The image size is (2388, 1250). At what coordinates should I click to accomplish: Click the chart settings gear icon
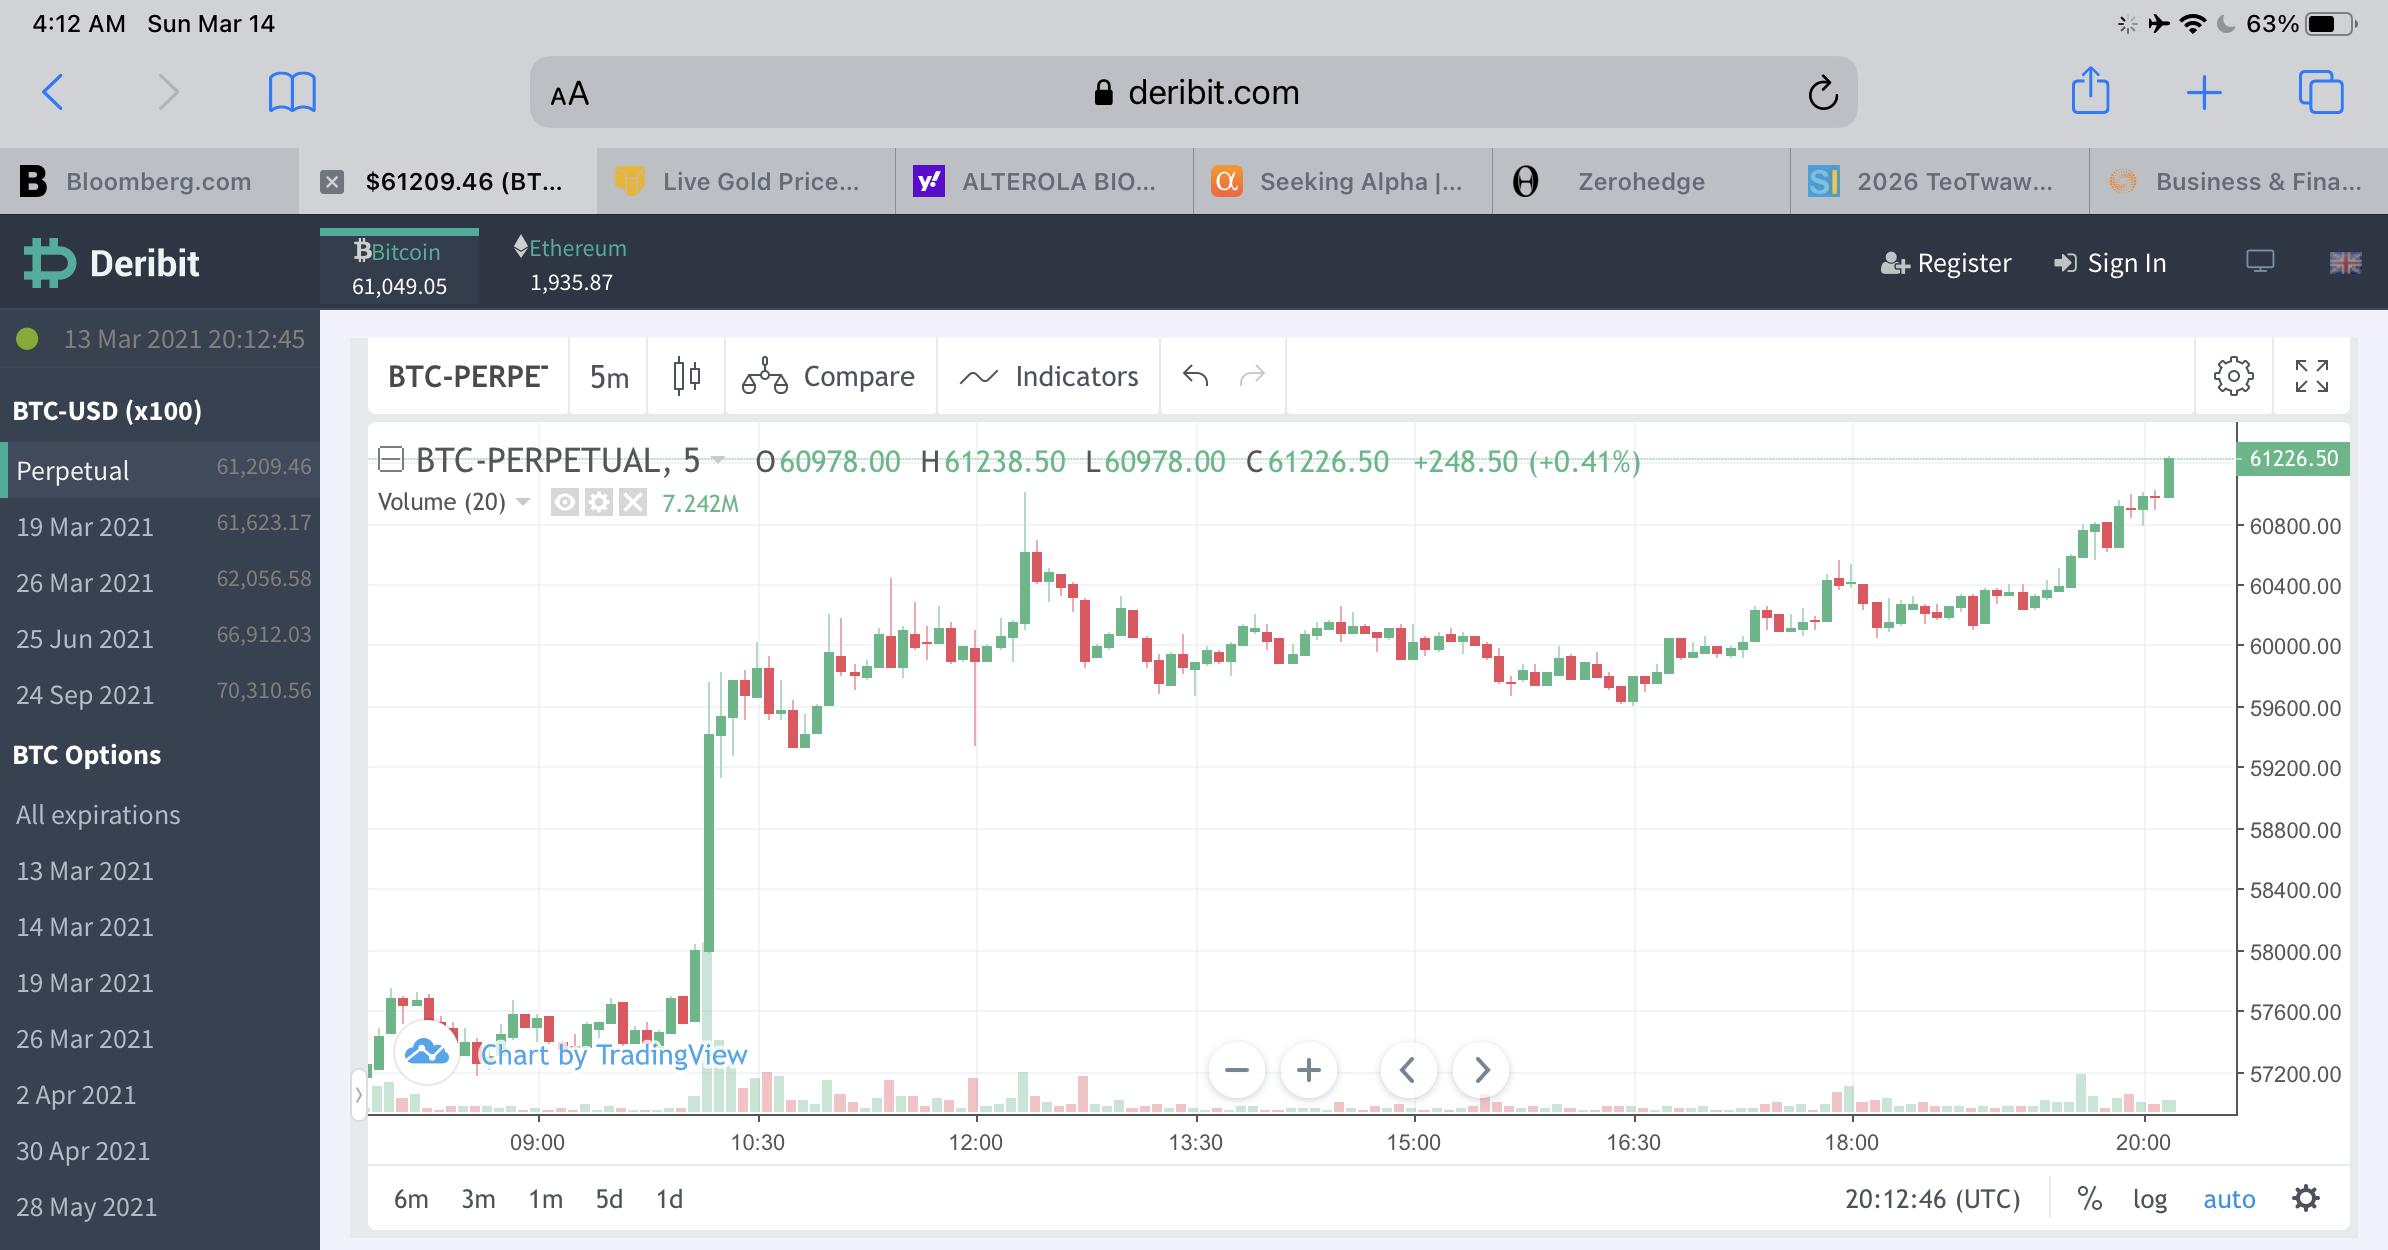2233,377
